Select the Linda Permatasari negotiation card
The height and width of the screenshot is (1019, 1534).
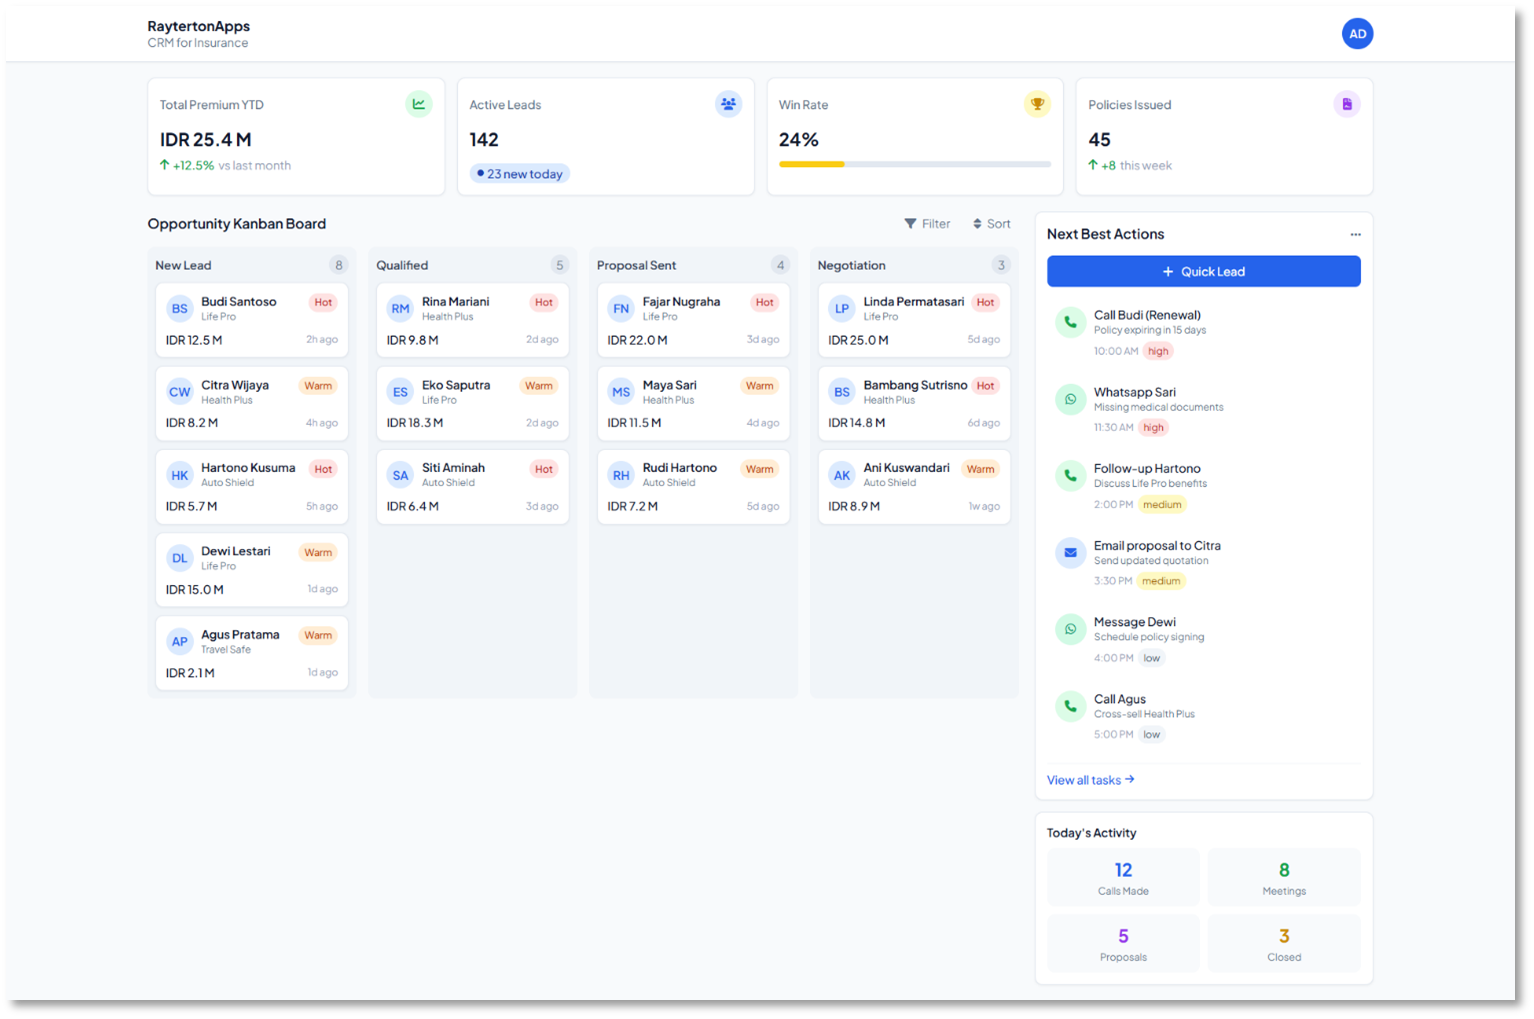913,321
